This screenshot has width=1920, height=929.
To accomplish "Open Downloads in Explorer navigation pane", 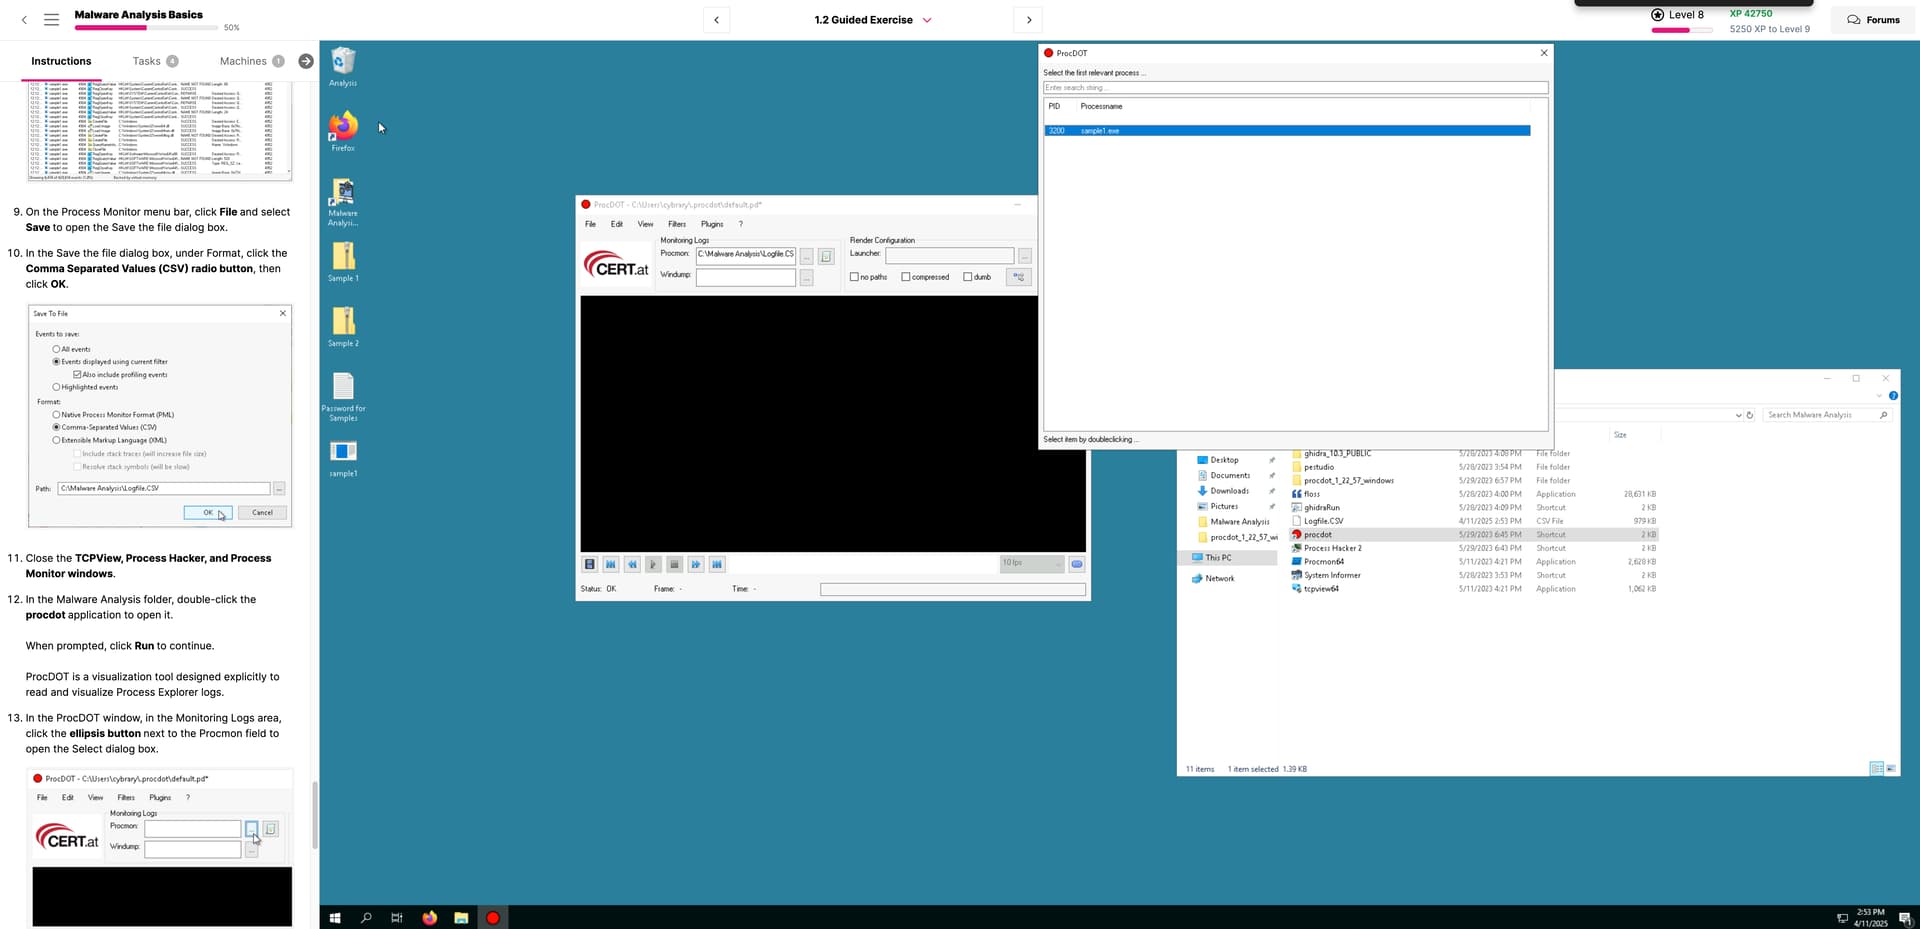I will click(x=1229, y=491).
